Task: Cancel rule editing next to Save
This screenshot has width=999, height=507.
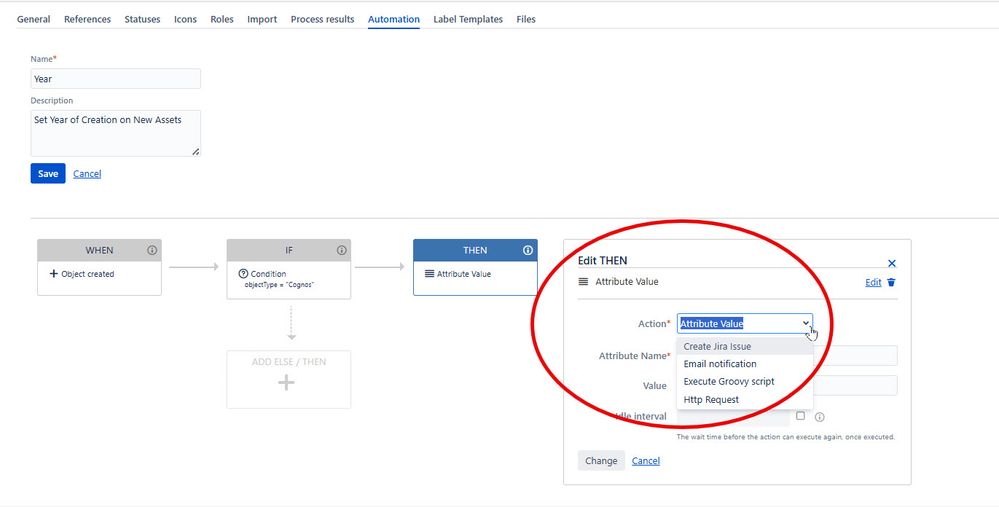Action: (x=87, y=174)
